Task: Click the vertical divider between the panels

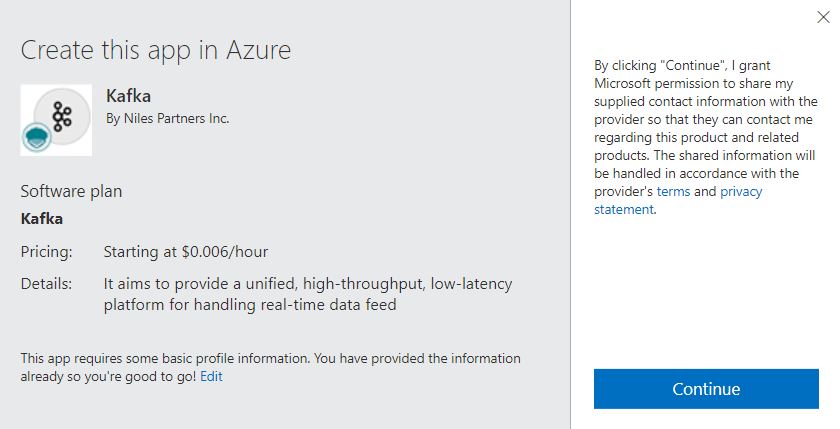Action: click(x=571, y=214)
